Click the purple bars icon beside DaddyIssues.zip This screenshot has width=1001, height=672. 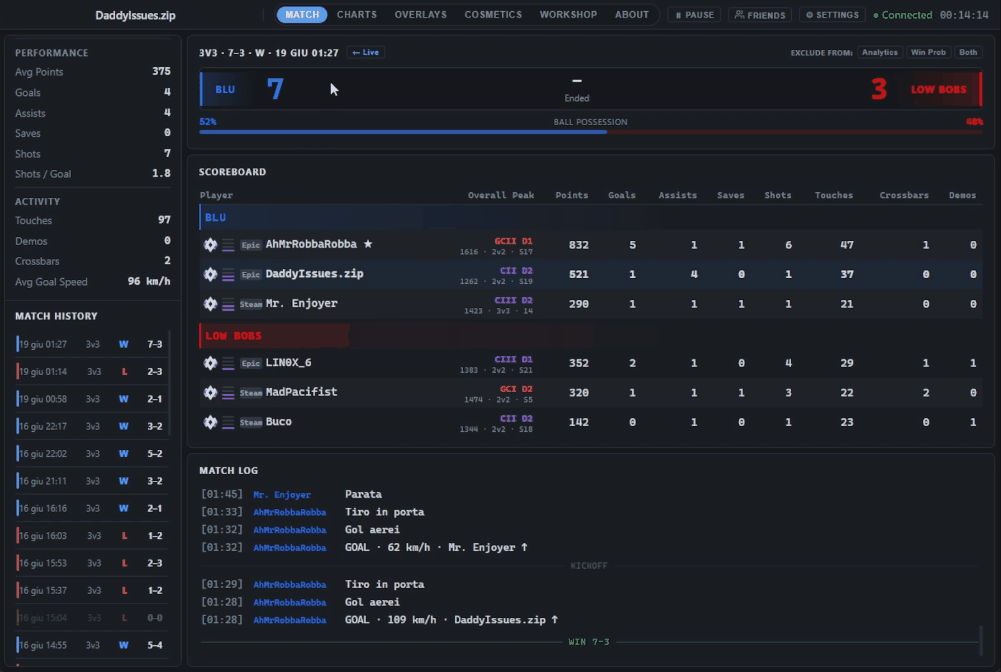click(228, 275)
